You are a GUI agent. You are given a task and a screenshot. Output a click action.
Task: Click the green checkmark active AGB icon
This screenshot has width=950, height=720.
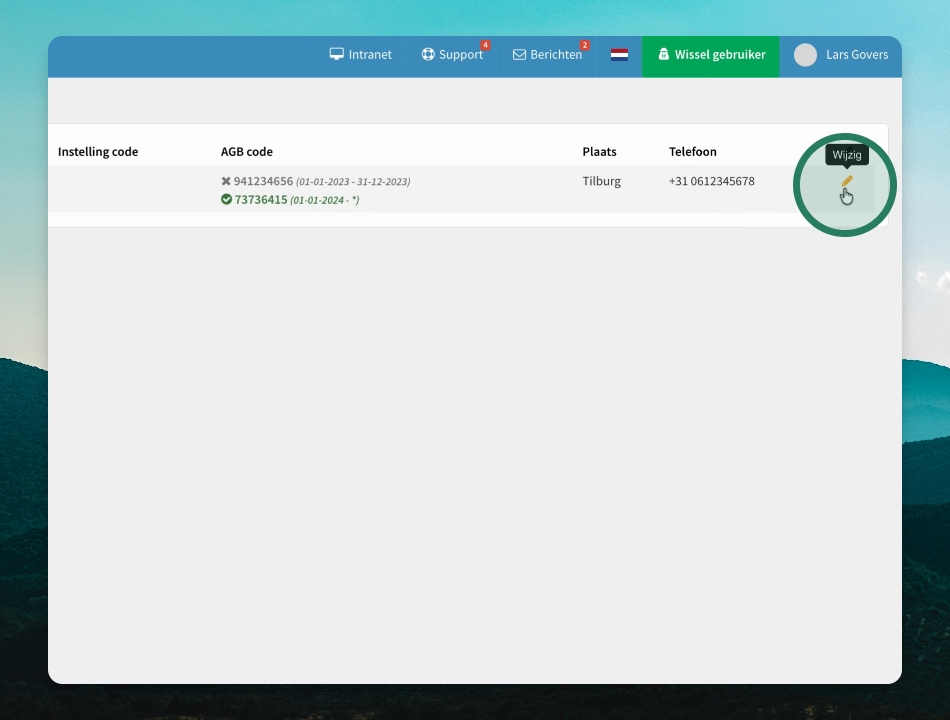[226, 199]
